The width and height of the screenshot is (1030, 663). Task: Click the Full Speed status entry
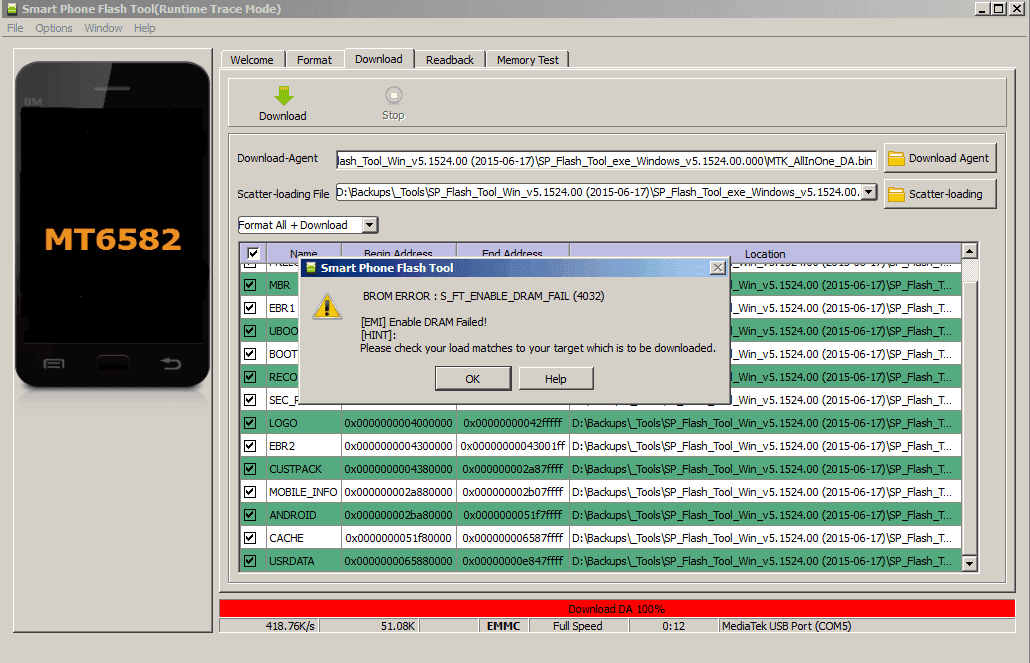click(x=578, y=626)
